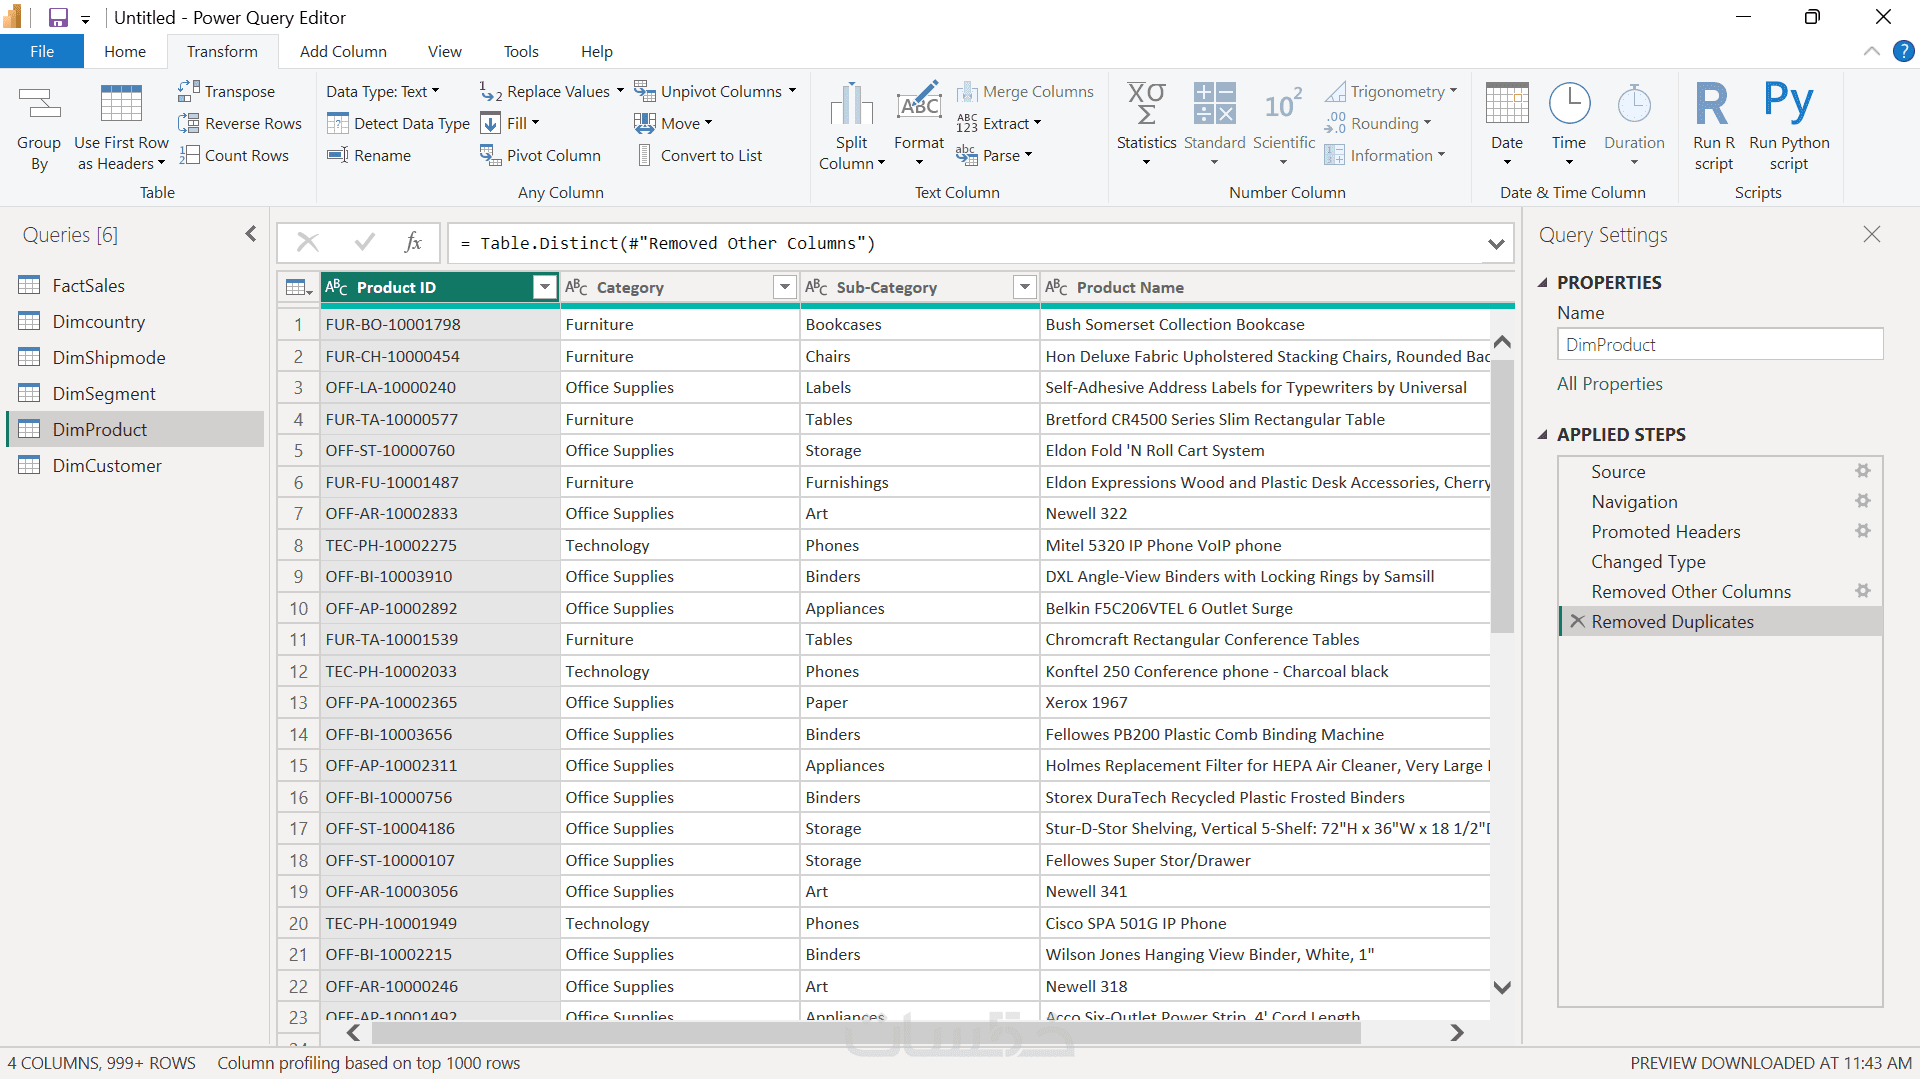The image size is (1920, 1080).
Task: Select the FactSales query
Action: tap(88, 286)
